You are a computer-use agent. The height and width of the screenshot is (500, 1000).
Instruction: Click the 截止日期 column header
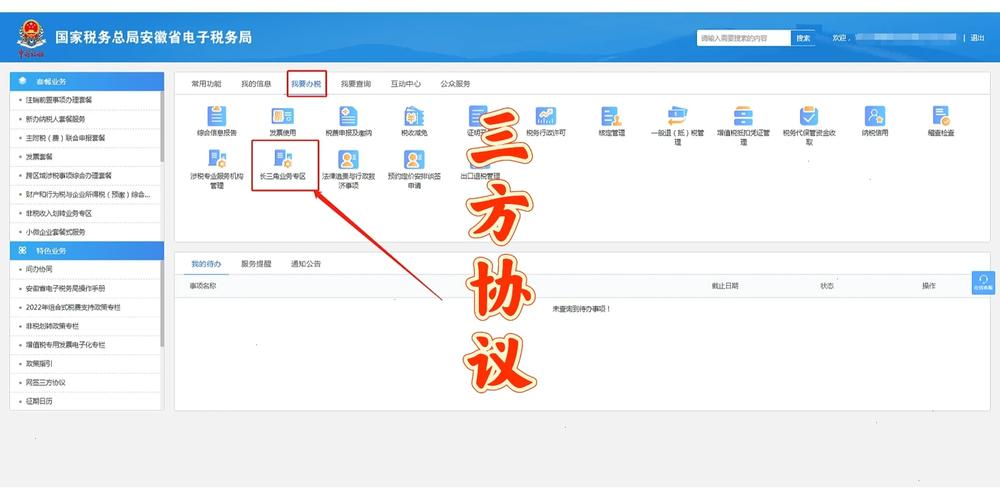click(725, 286)
